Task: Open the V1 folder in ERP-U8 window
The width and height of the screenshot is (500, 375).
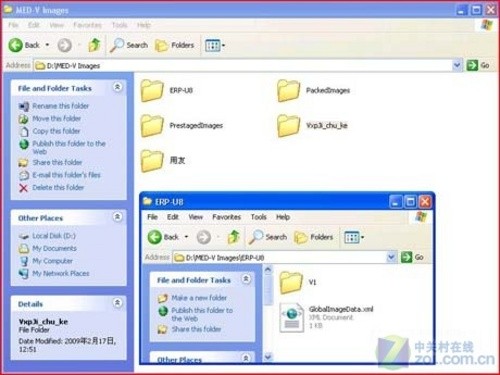Action: coord(298,282)
